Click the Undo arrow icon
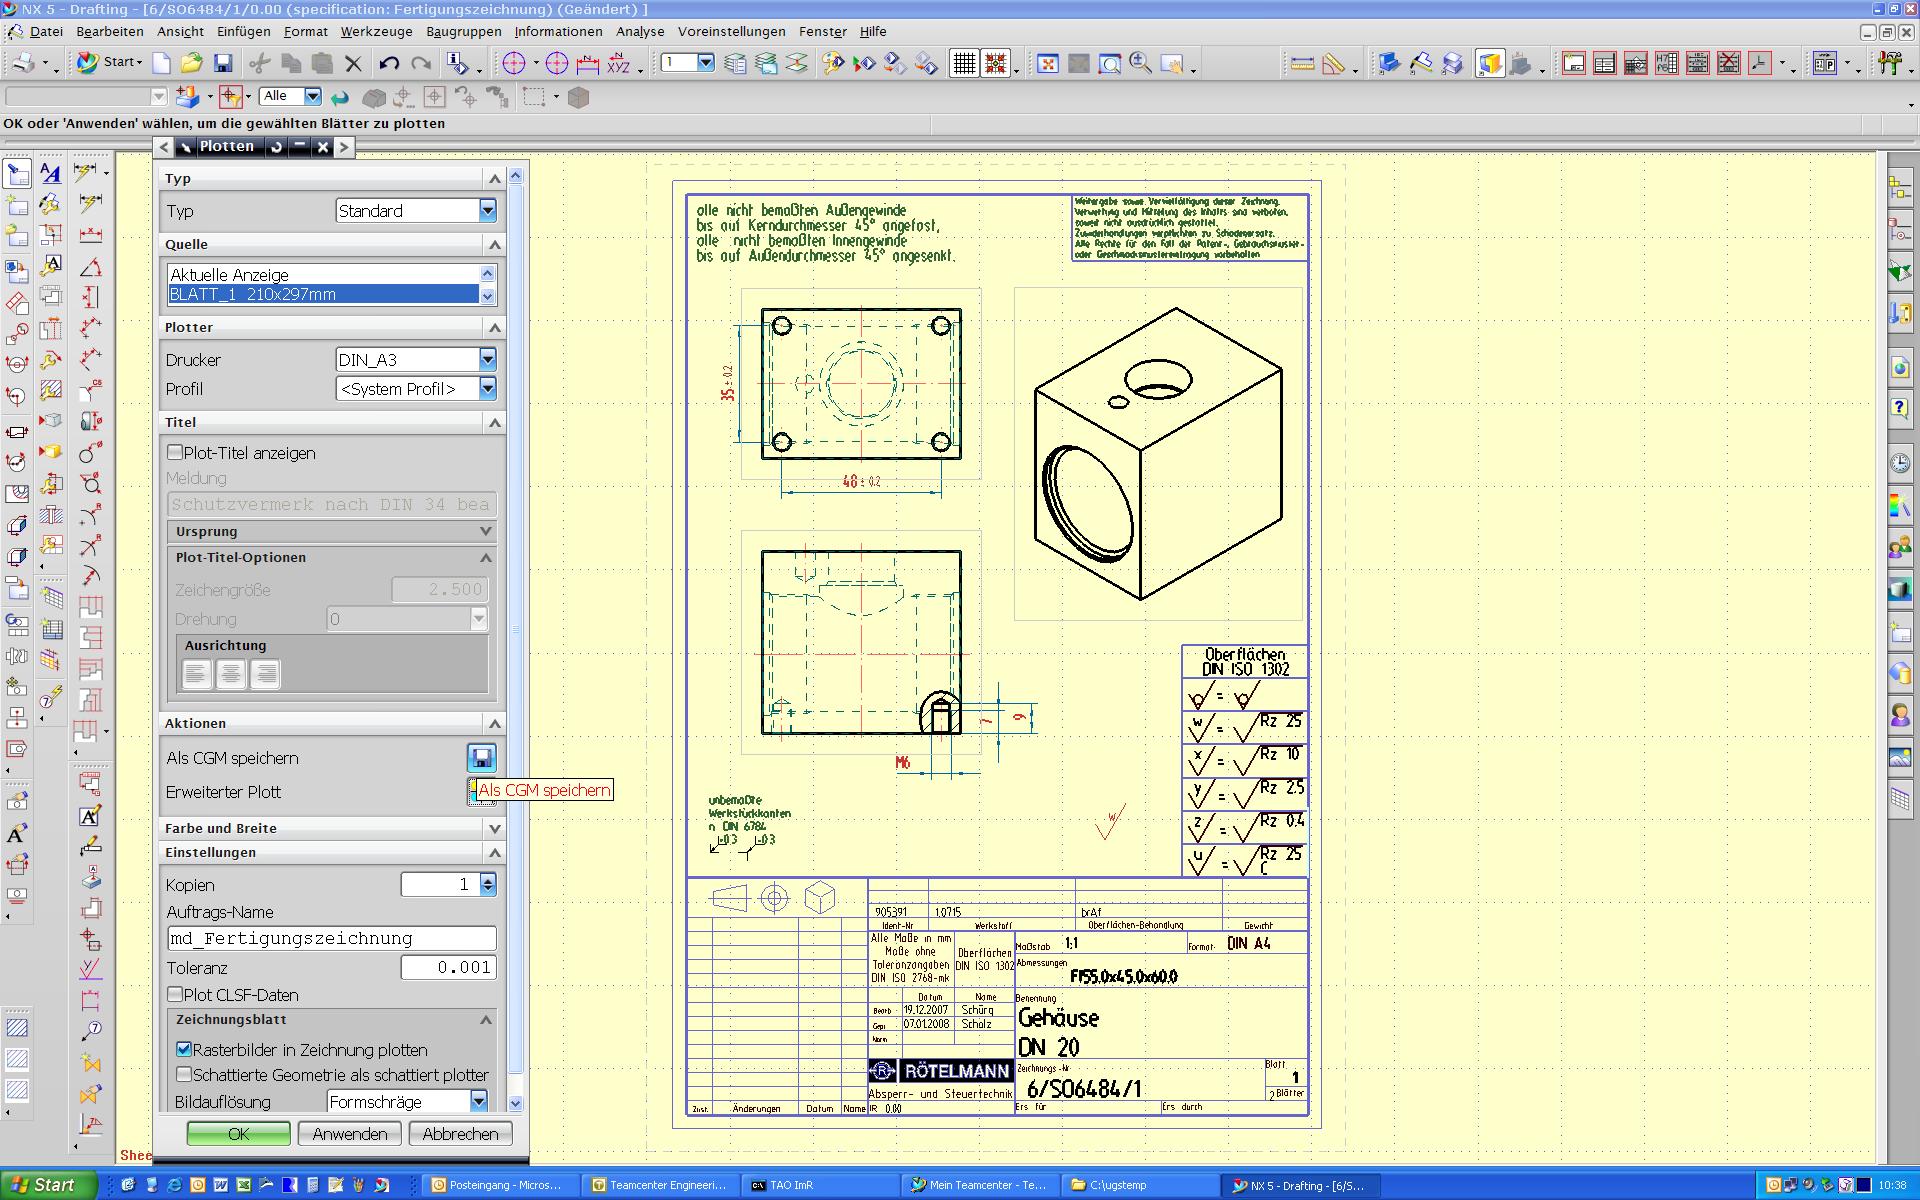Image resolution: width=1920 pixels, height=1200 pixels. click(389, 64)
